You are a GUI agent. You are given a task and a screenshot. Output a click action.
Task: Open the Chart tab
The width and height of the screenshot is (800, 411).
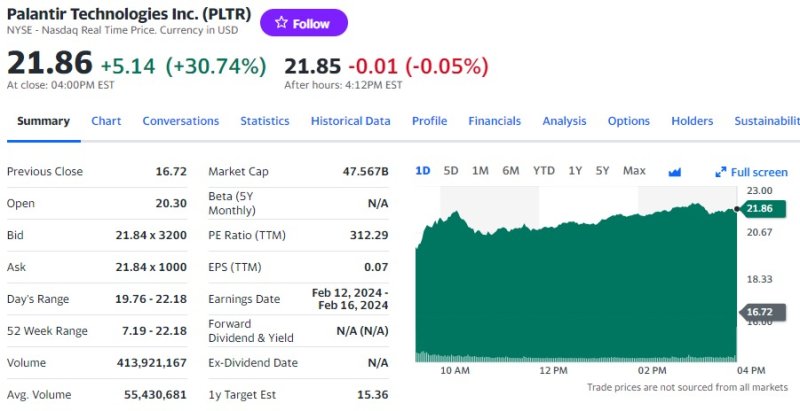[x=106, y=121]
